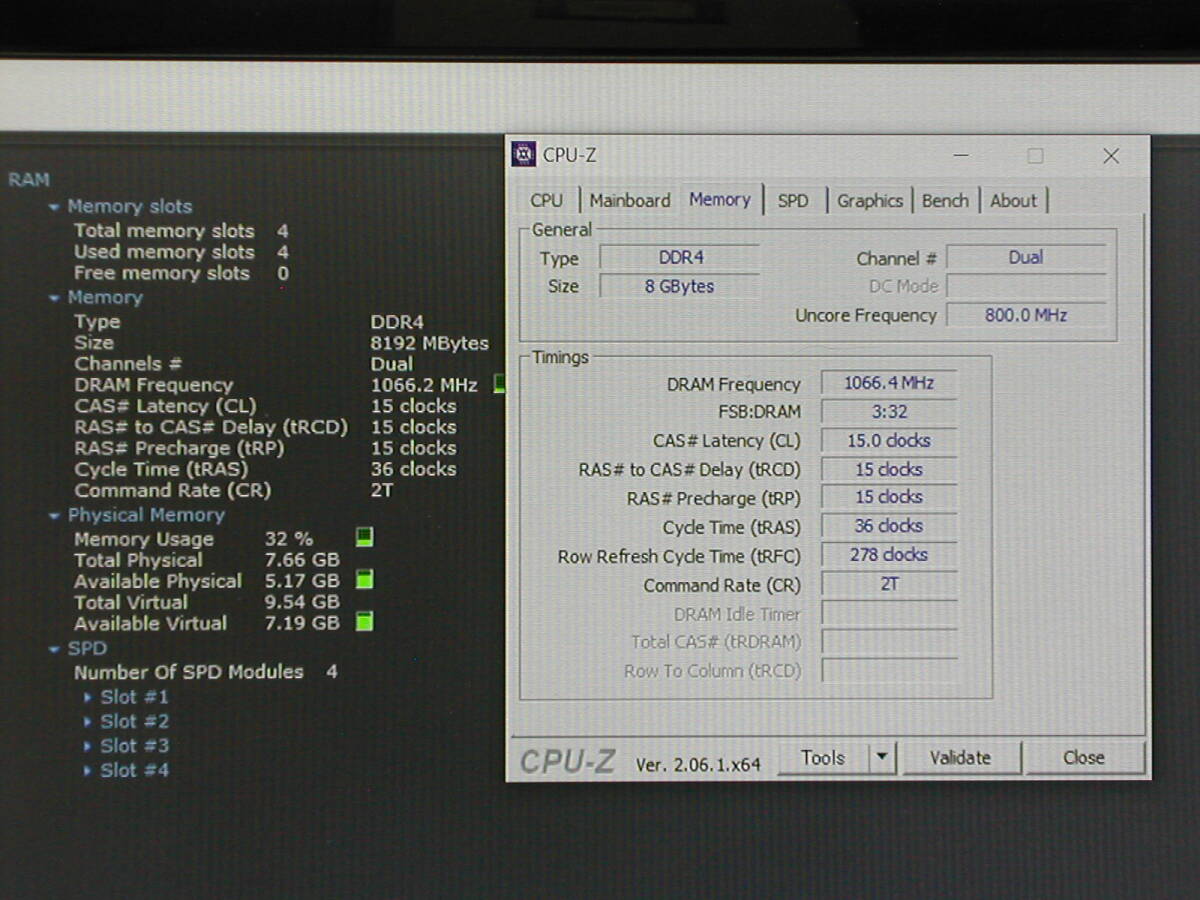Image resolution: width=1200 pixels, height=900 pixels.
Task: Expand Slot #1 details
Action: pyautogui.click(x=88, y=697)
